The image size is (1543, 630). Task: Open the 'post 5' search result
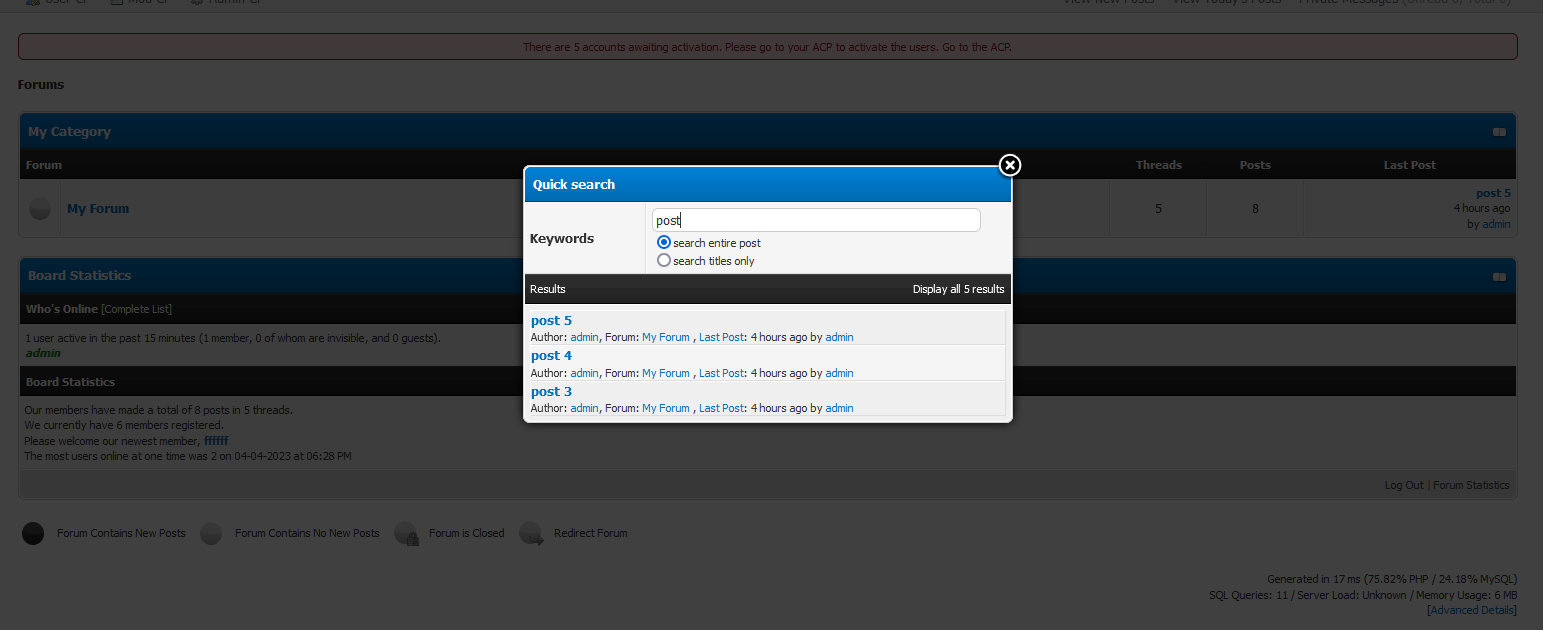click(x=551, y=321)
